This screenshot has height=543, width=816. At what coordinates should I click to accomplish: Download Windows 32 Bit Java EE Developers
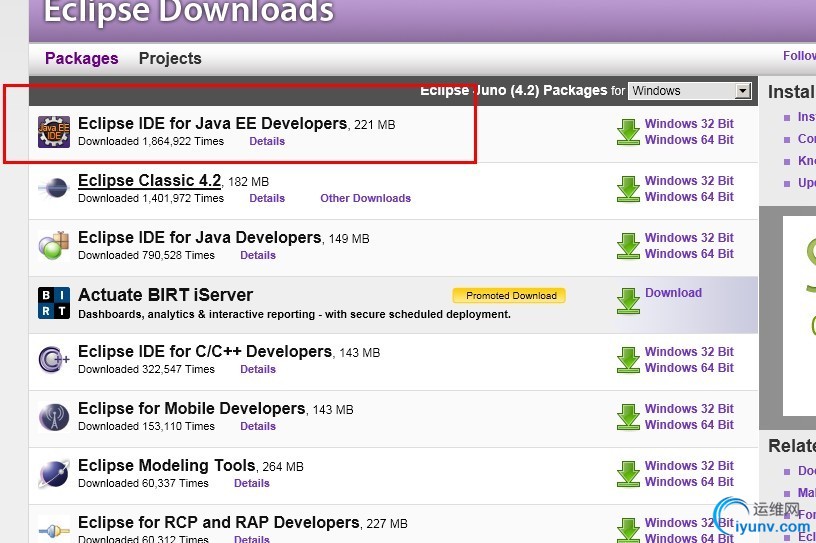[x=689, y=123]
